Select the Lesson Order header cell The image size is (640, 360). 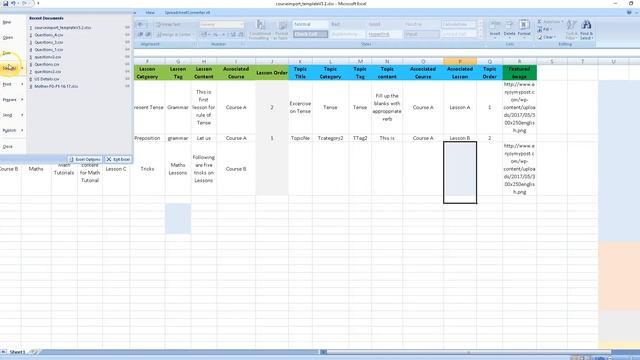click(272, 73)
